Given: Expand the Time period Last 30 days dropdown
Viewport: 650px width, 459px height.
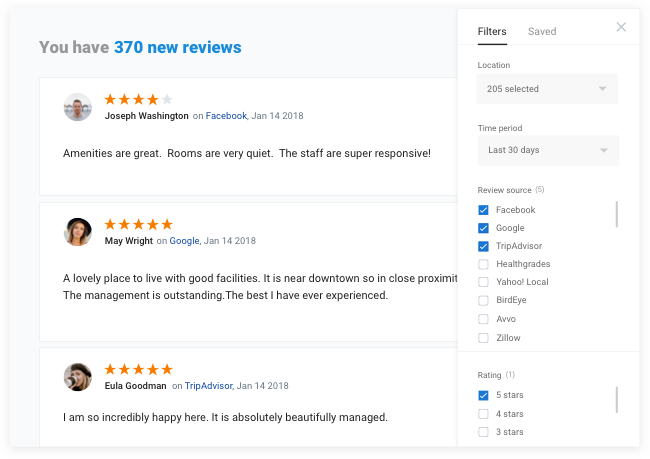Looking at the screenshot, I should click(x=548, y=150).
